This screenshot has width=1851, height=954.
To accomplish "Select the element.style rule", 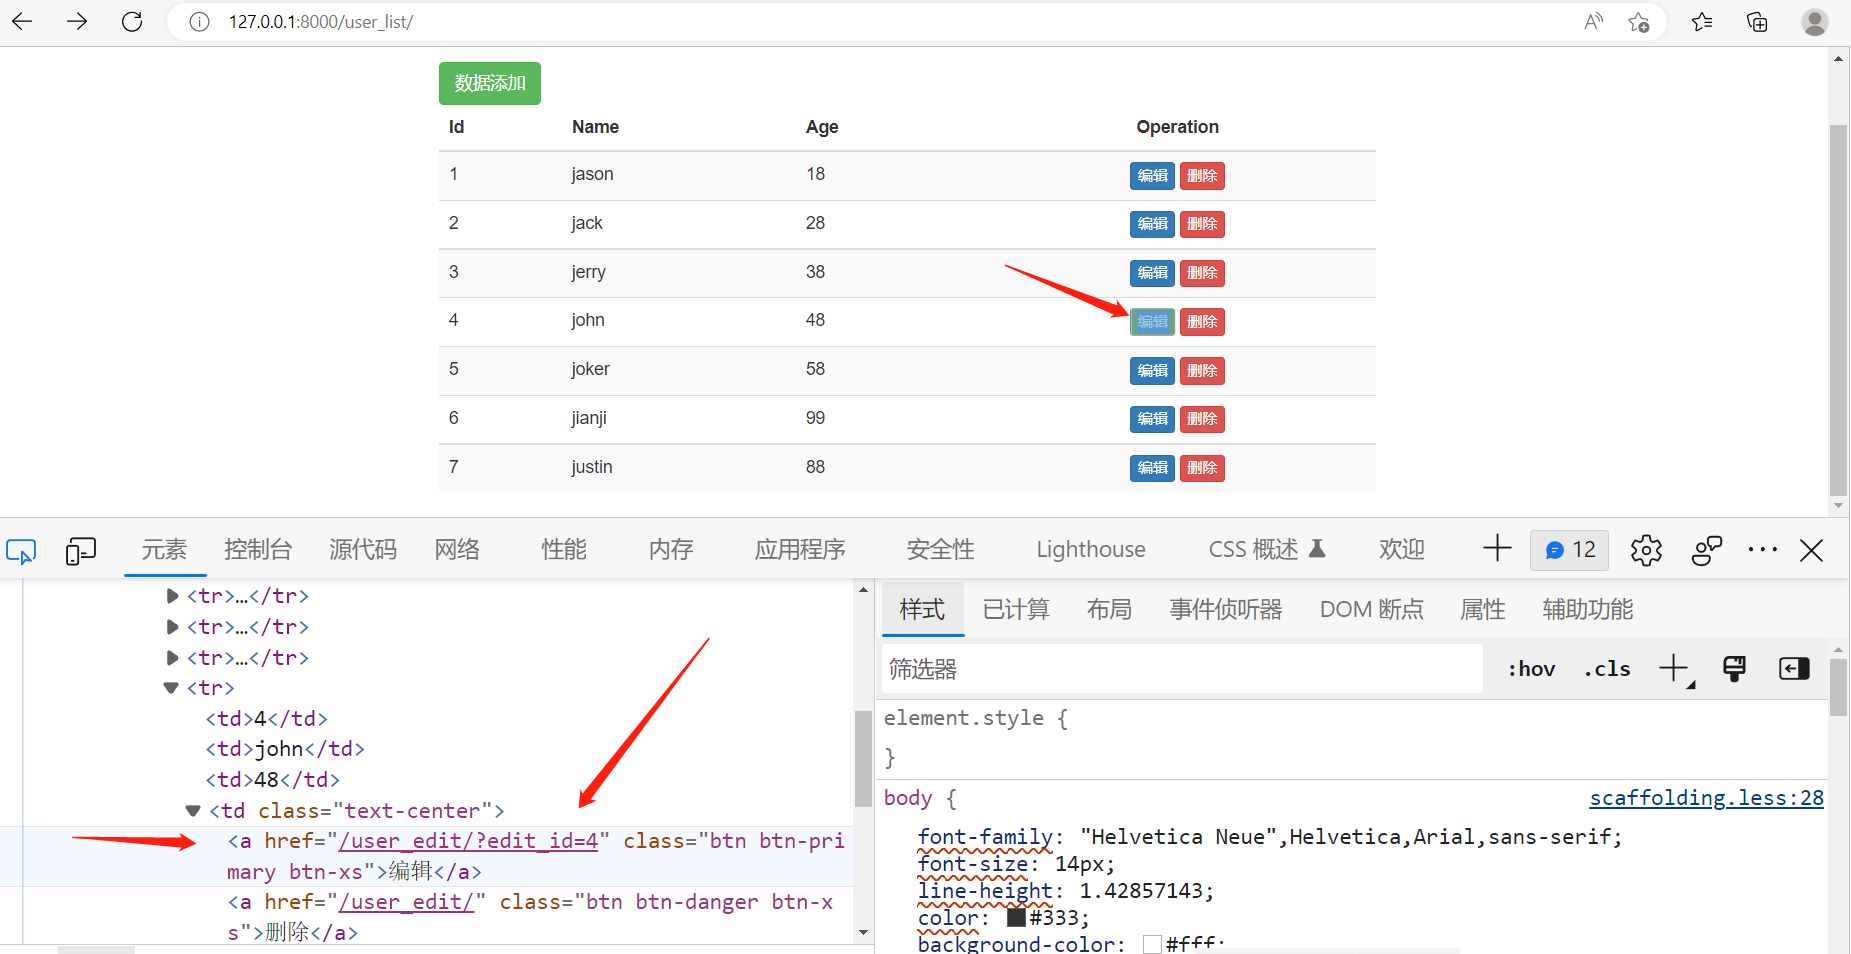I will (976, 718).
